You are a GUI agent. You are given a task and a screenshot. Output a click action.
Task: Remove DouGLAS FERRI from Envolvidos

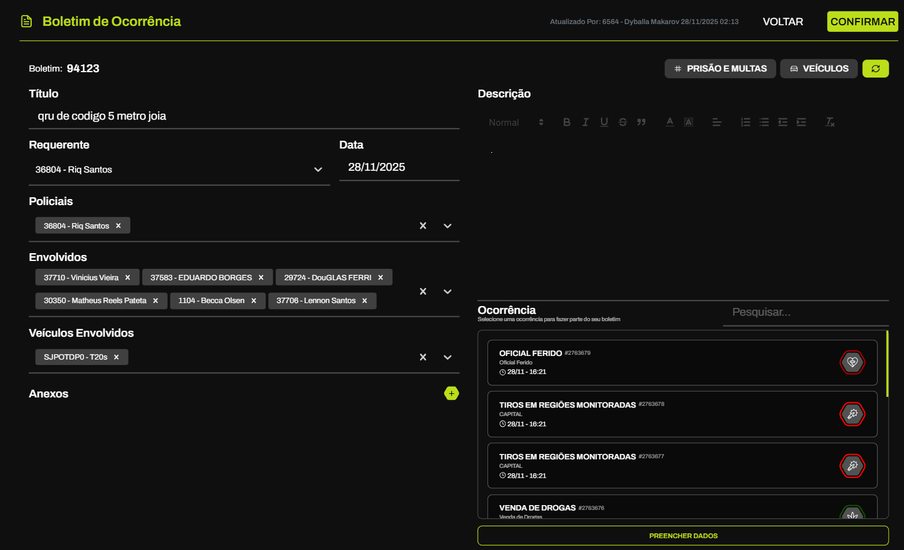coord(381,277)
